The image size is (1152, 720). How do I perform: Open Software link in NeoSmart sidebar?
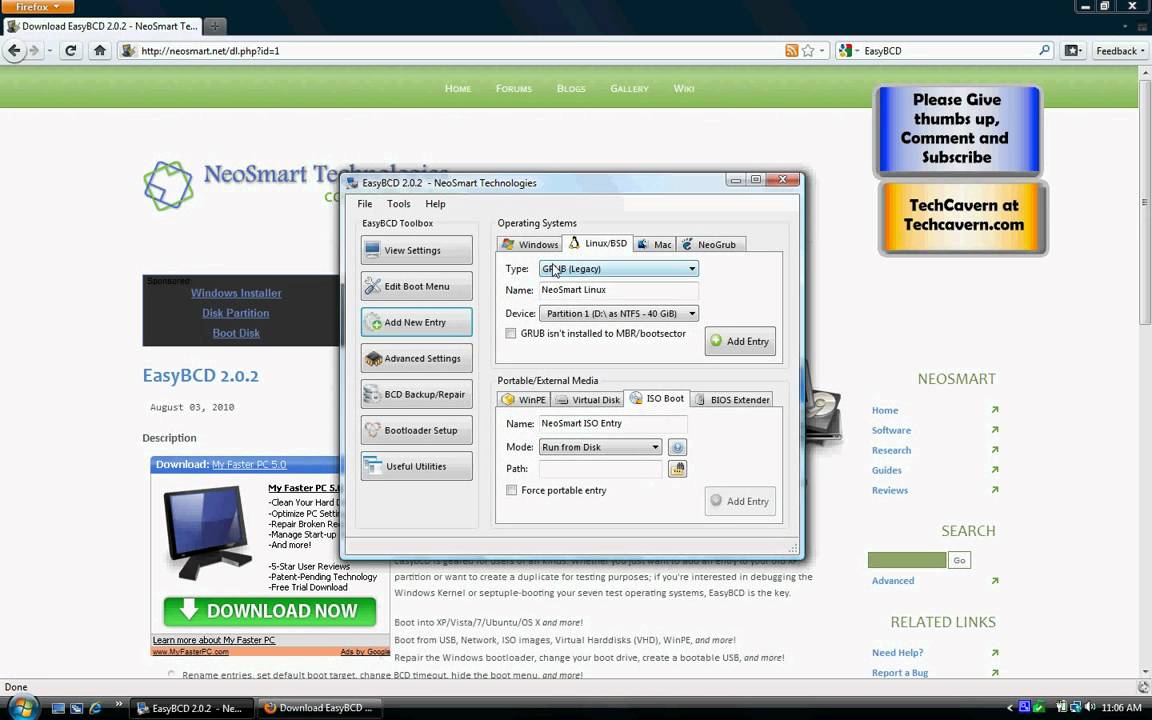tap(891, 431)
